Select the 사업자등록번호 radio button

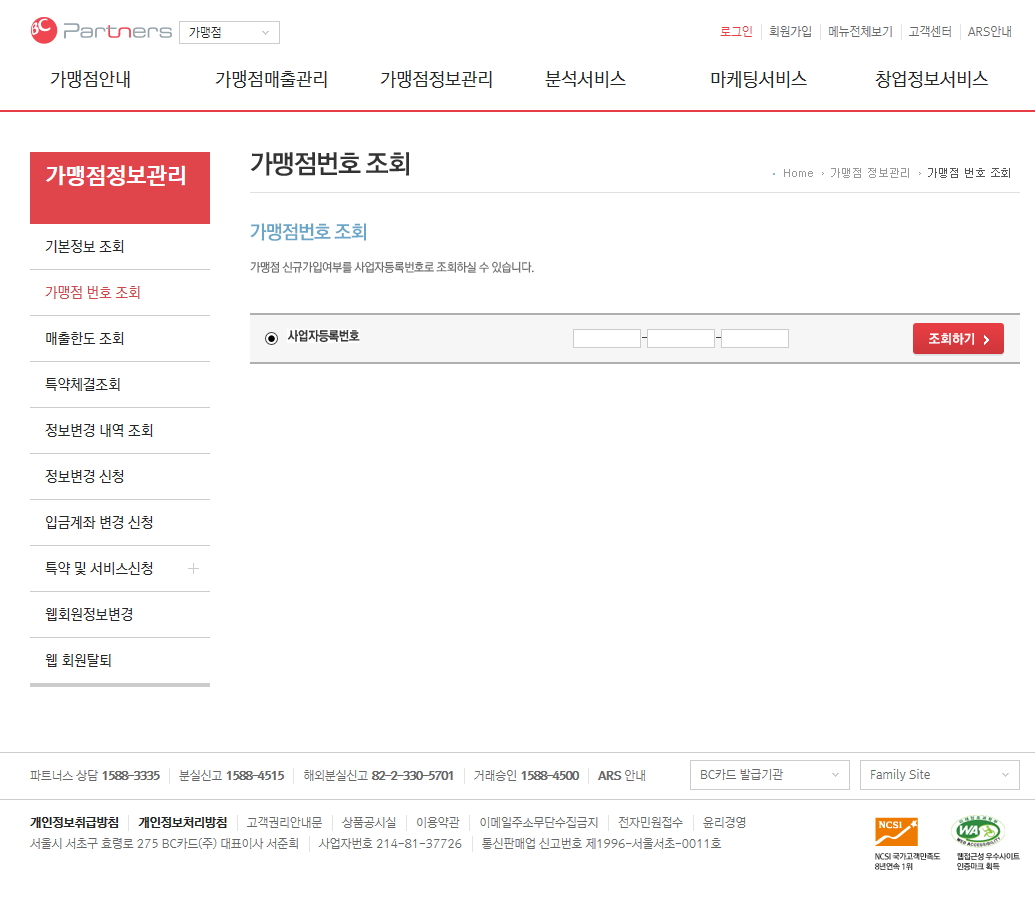(x=271, y=338)
